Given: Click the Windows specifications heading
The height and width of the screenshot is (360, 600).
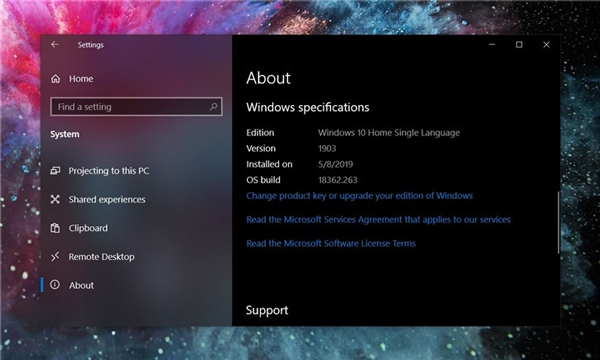Looking at the screenshot, I should tap(308, 107).
